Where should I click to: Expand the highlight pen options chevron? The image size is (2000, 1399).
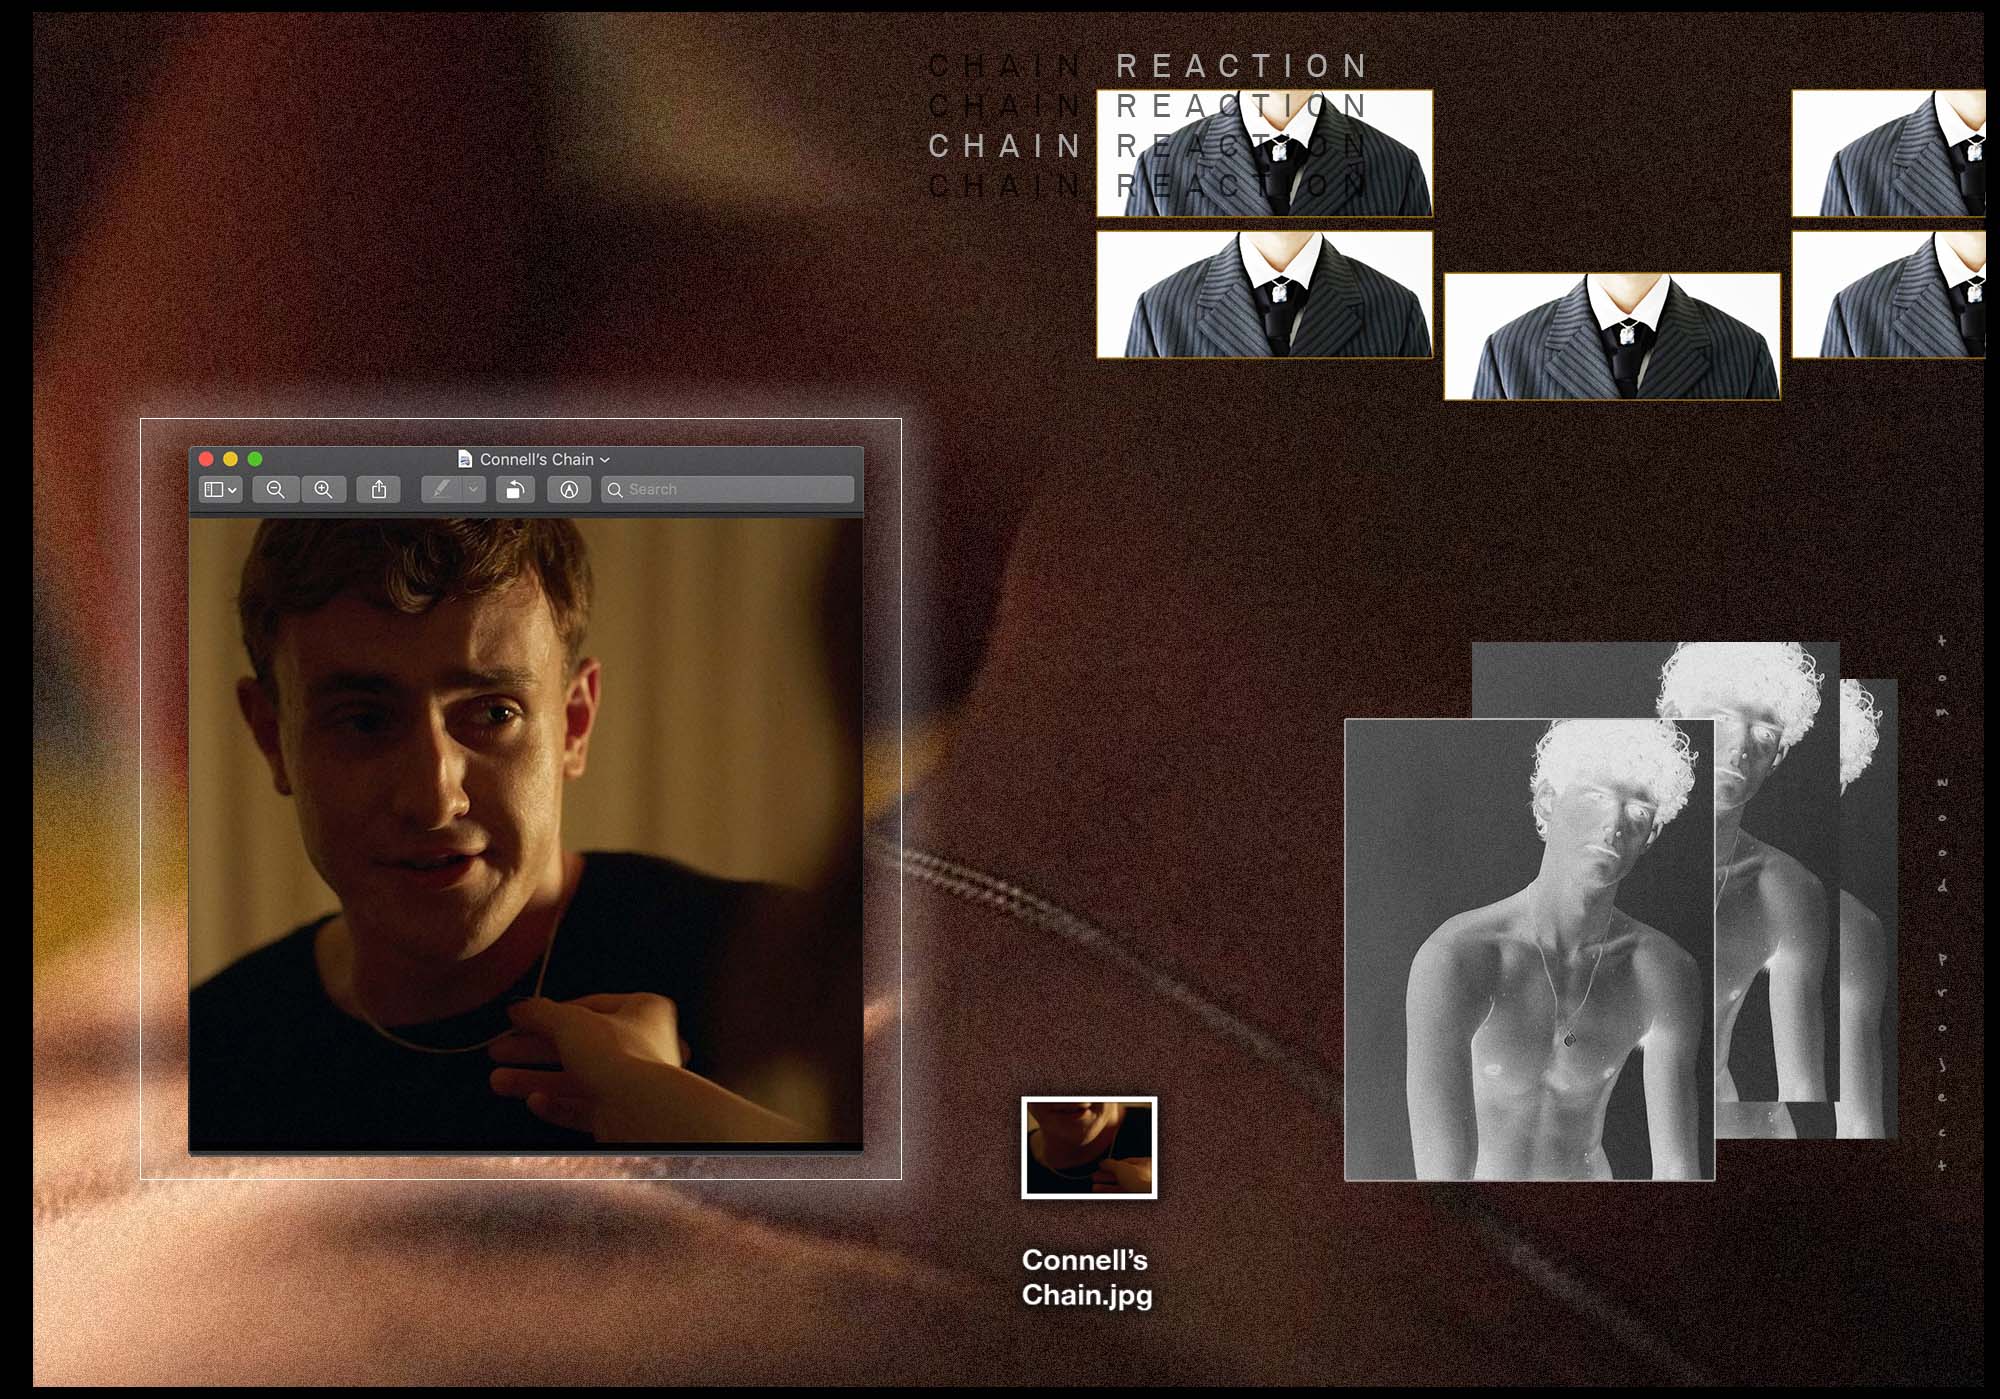coord(474,489)
